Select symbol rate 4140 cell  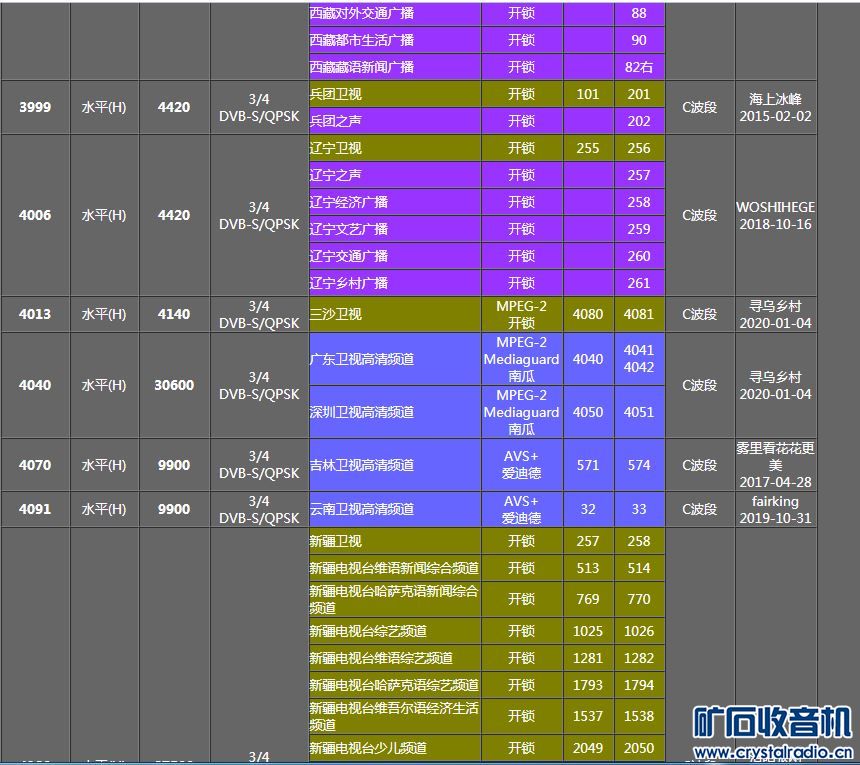point(174,314)
